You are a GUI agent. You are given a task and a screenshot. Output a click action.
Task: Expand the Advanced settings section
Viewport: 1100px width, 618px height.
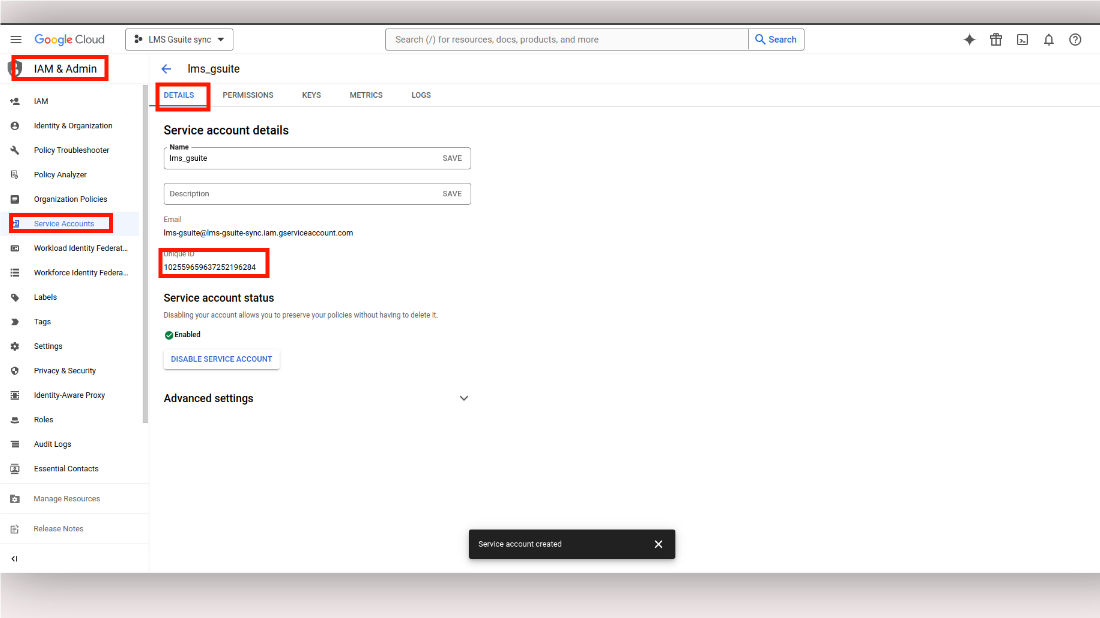[x=464, y=398]
